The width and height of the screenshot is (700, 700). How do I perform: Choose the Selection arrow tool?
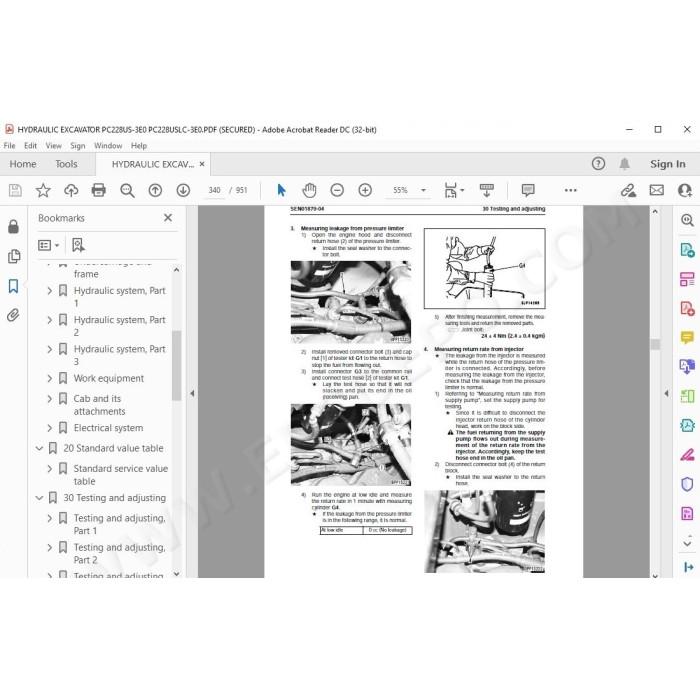tap(281, 191)
